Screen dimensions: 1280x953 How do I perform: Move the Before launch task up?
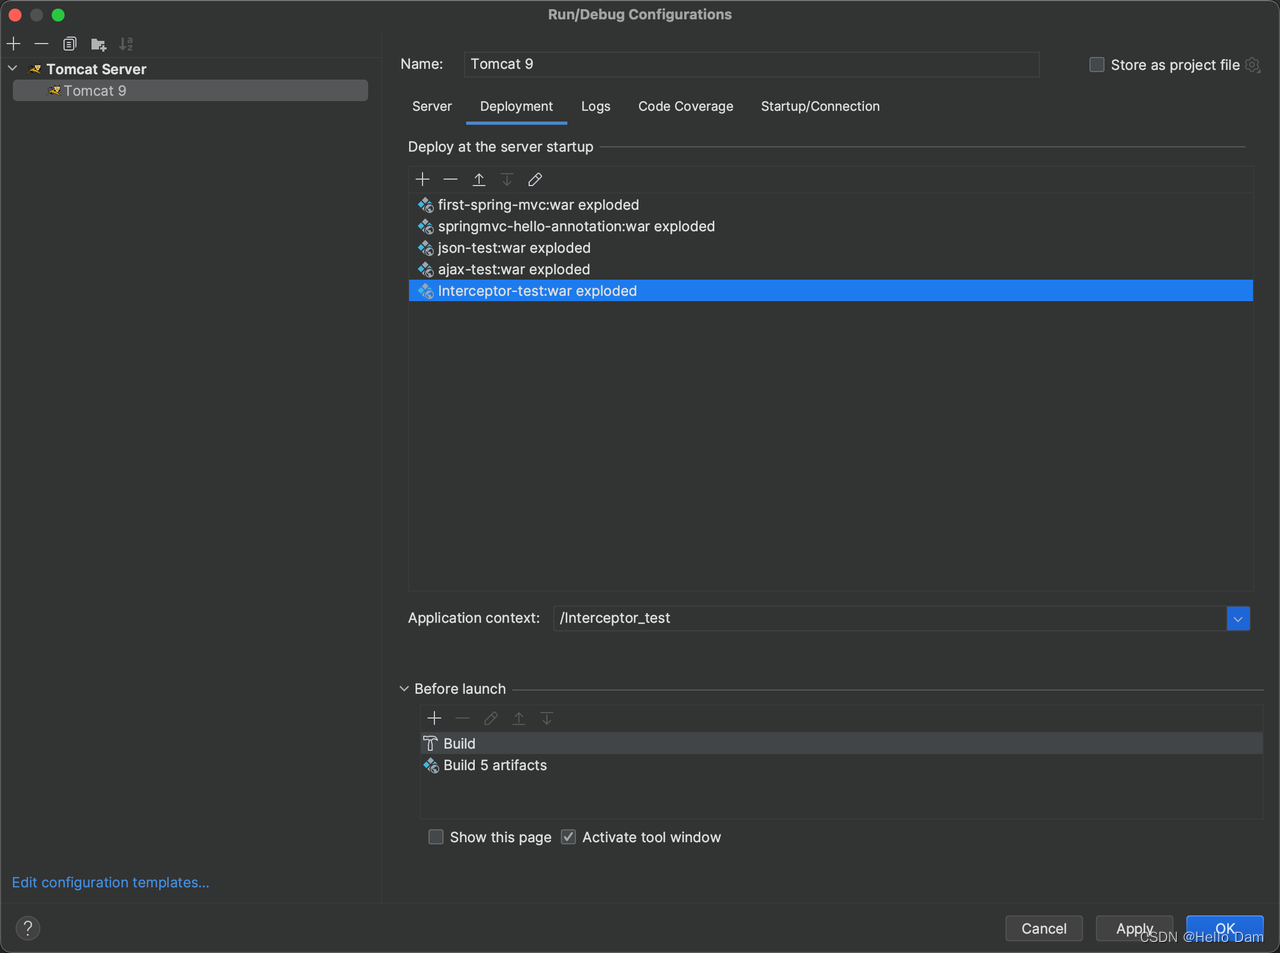point(519,718)
